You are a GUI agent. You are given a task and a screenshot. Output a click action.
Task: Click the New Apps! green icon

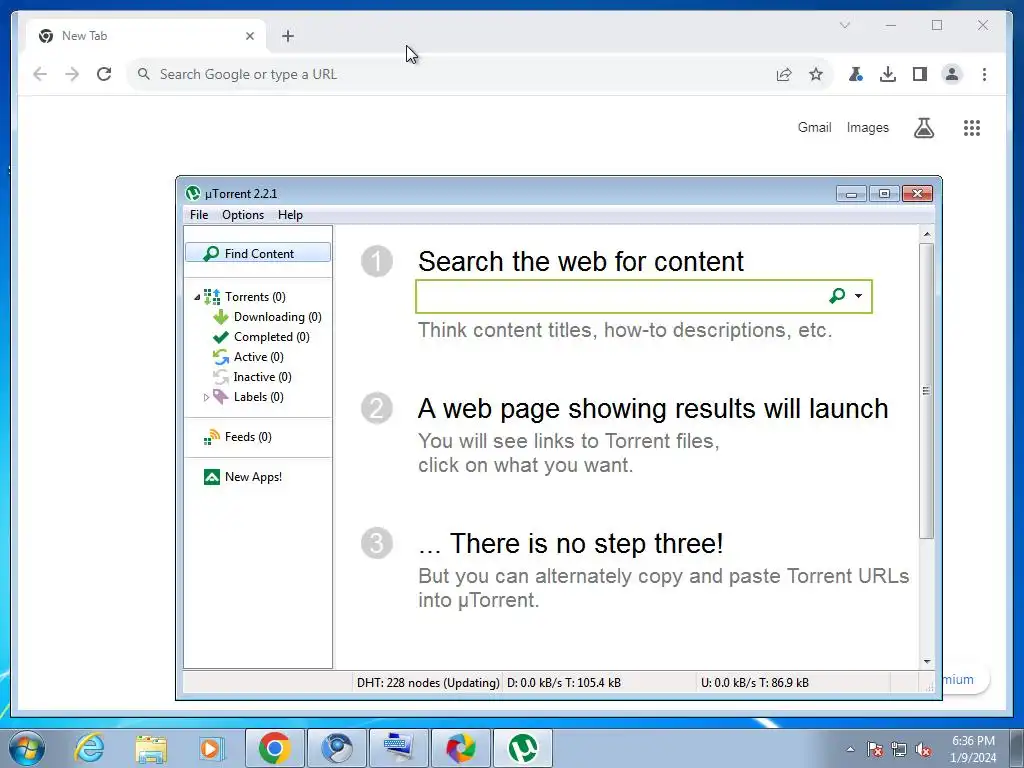[x=212, y=477]
